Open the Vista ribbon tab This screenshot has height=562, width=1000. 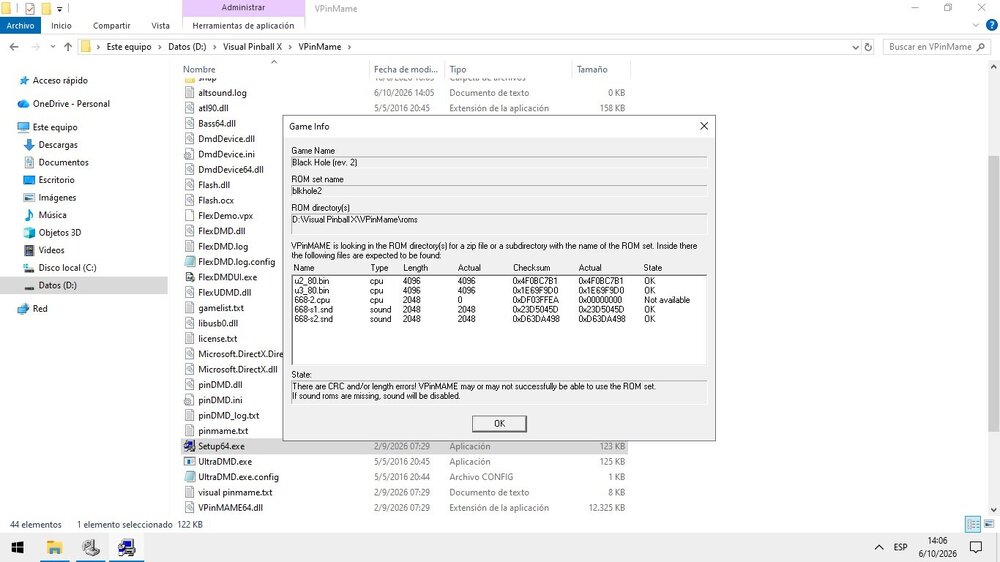point(161,26)
